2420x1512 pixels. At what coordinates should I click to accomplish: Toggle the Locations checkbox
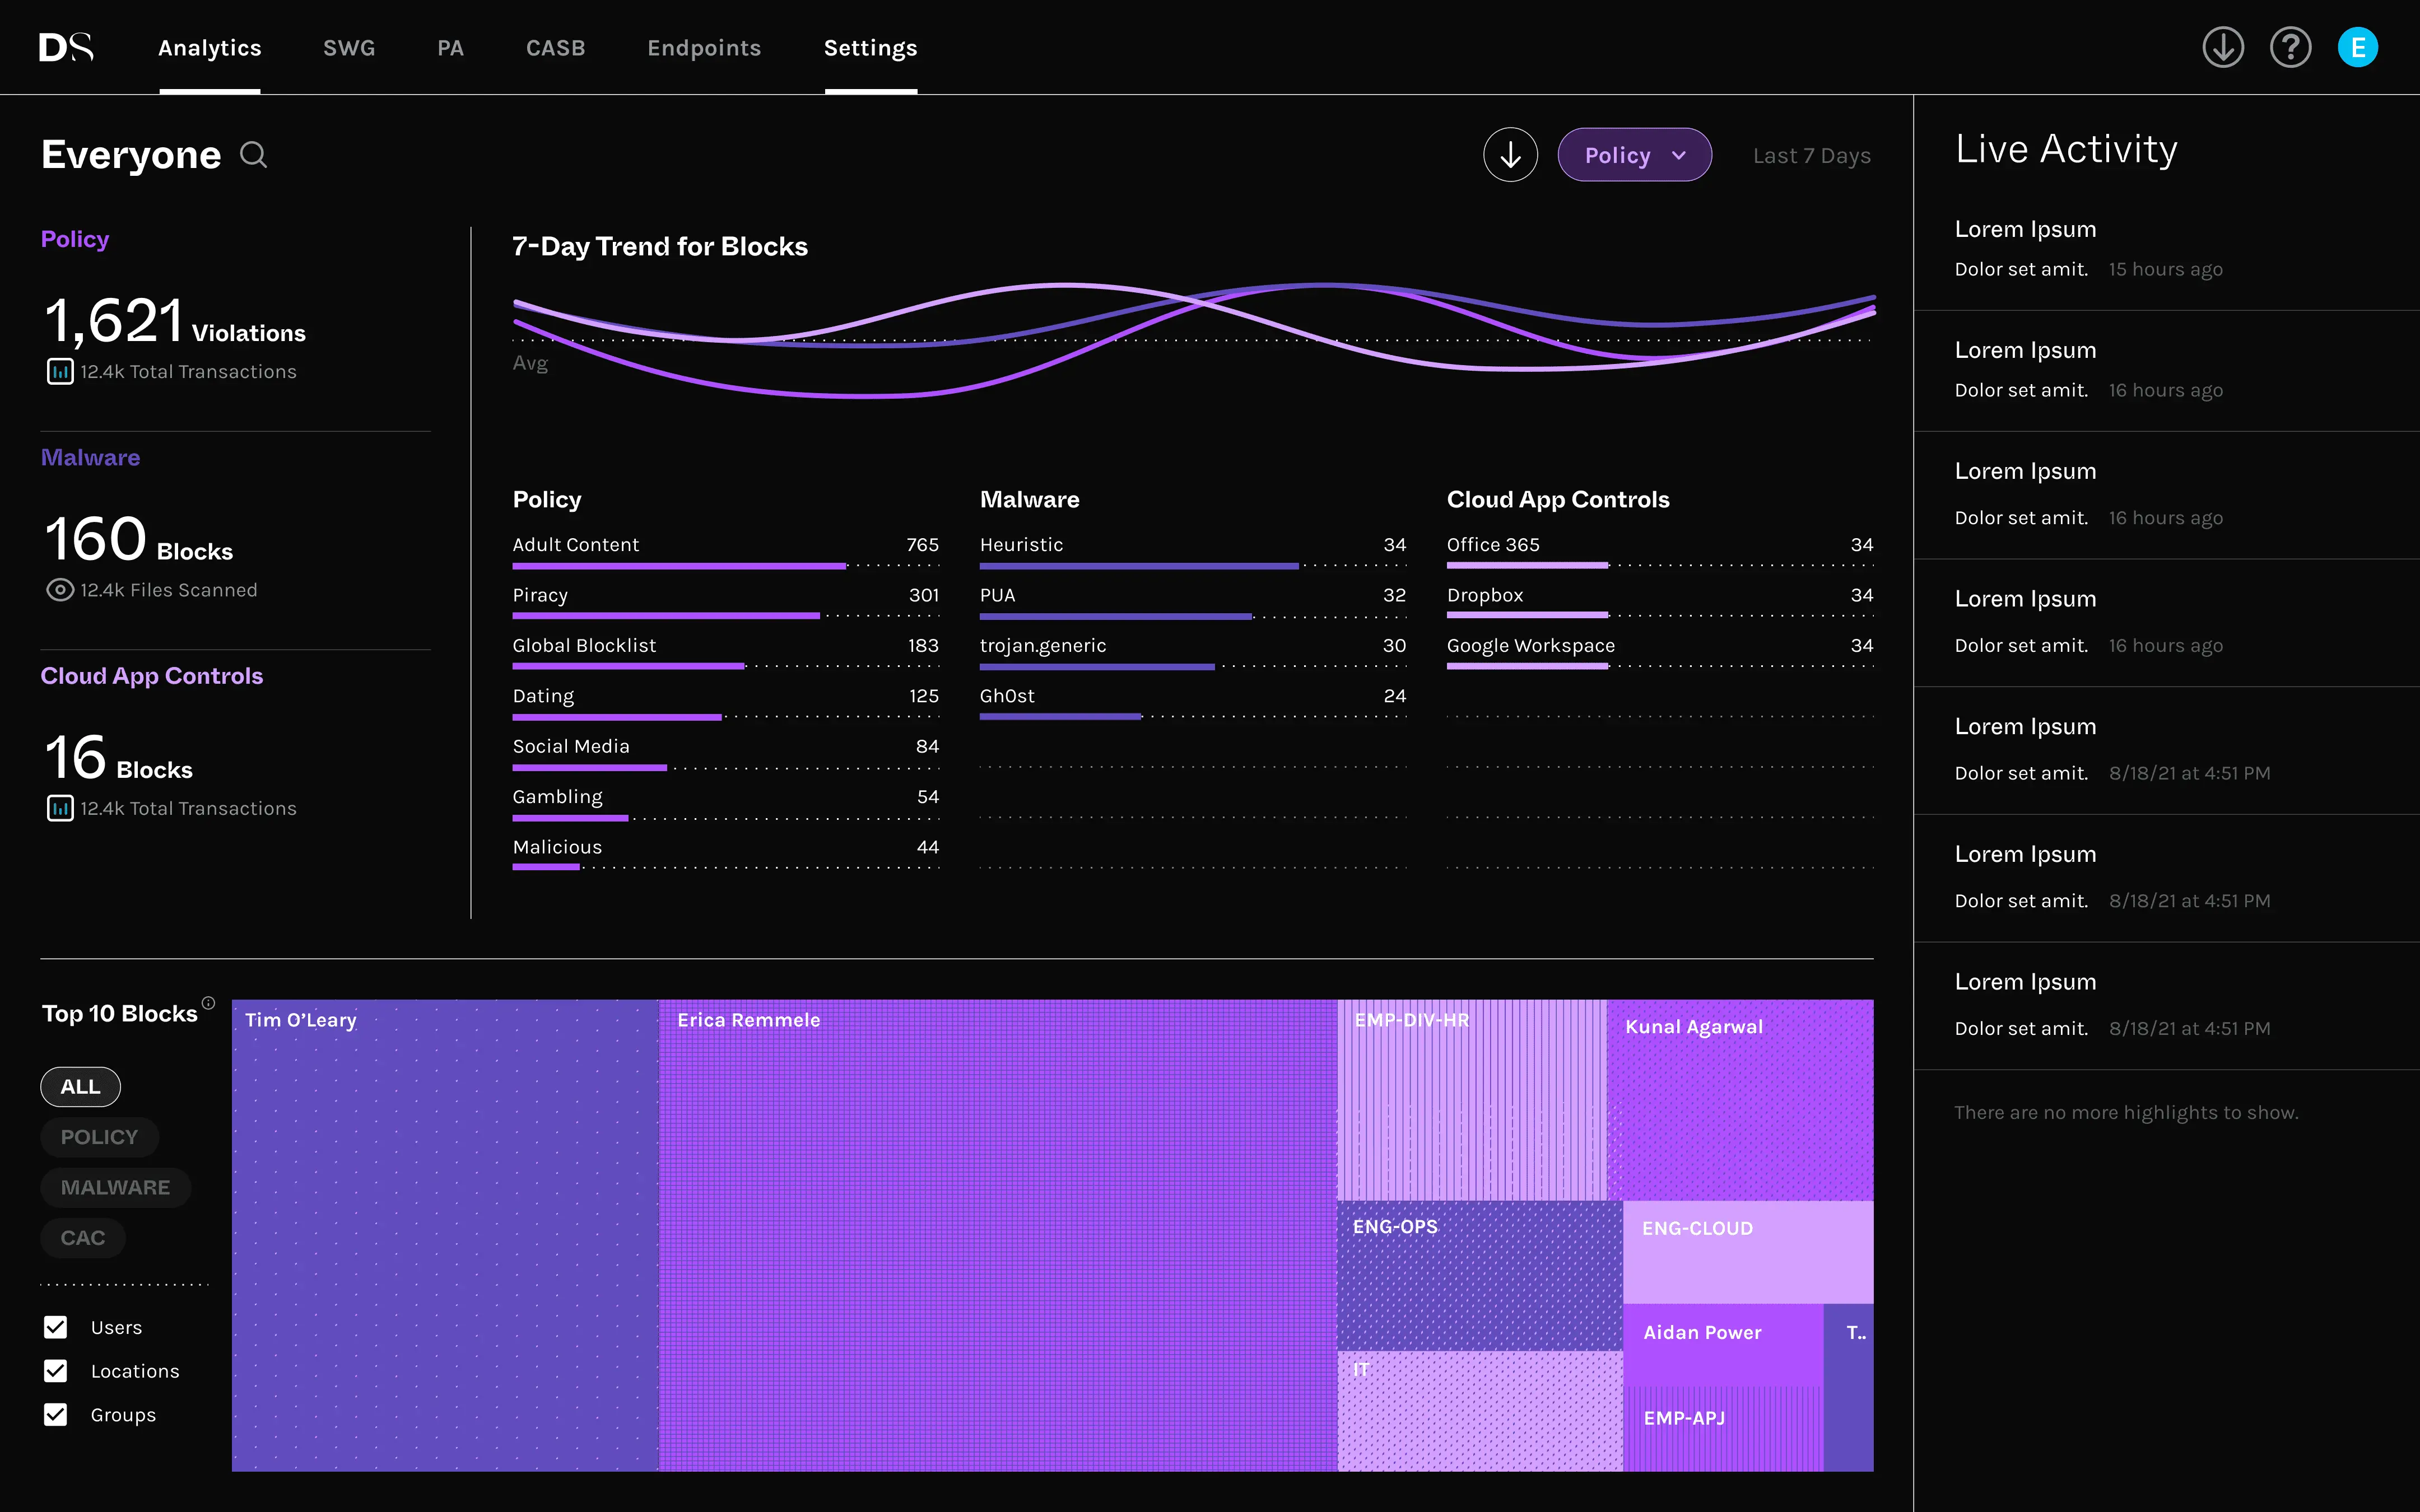(x=56, y=1371)
